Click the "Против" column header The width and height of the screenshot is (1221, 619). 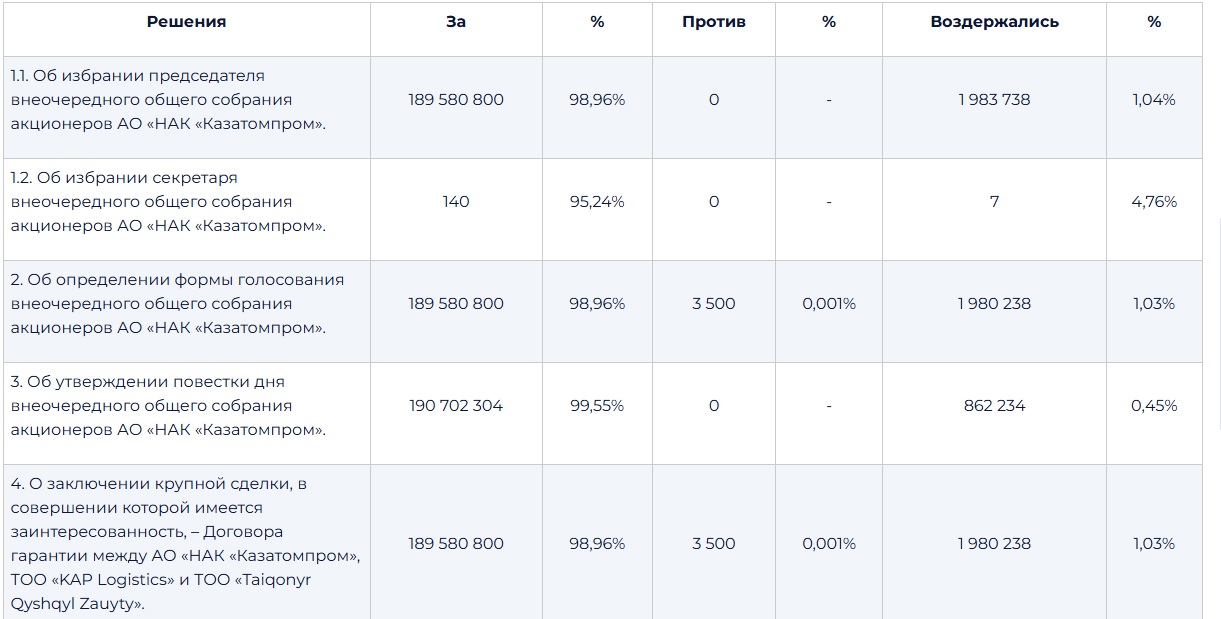point(714,22)
